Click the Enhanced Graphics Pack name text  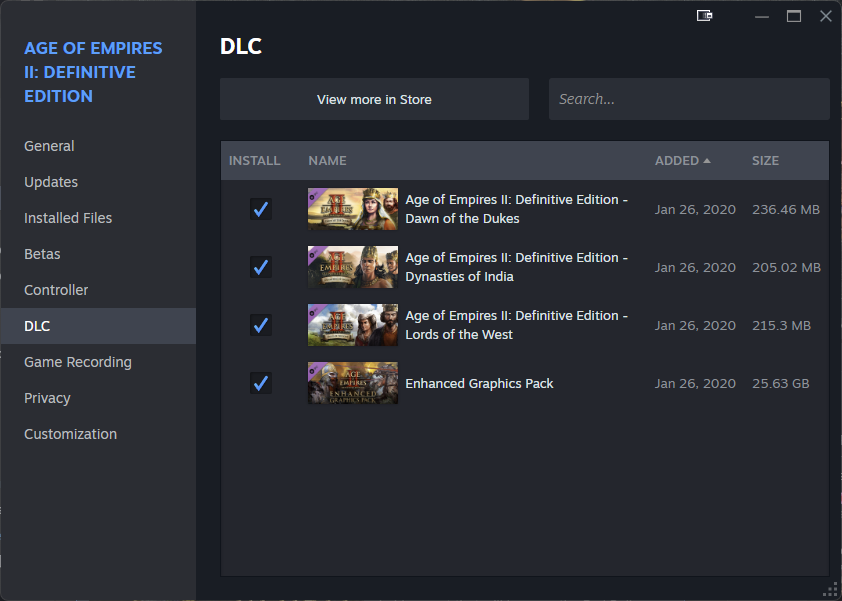(x=479, y=383)
